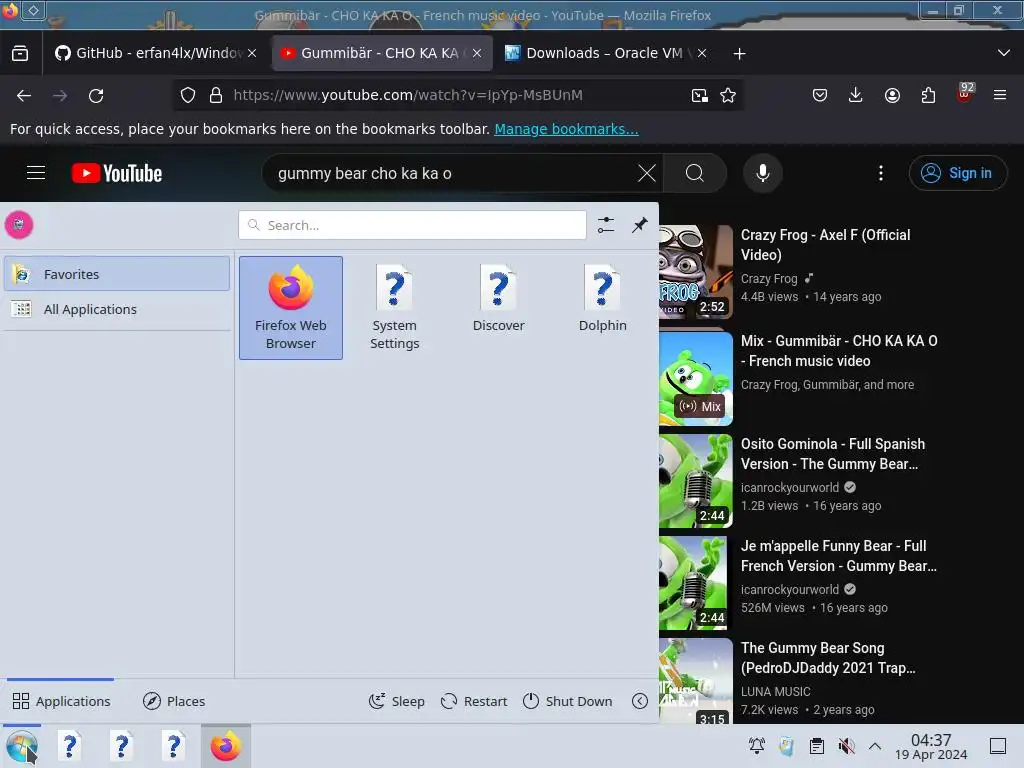Viewport: 1024px width, 768px height.
Task: Close the Gummibär YouTube tab
Action: point(477,54)
